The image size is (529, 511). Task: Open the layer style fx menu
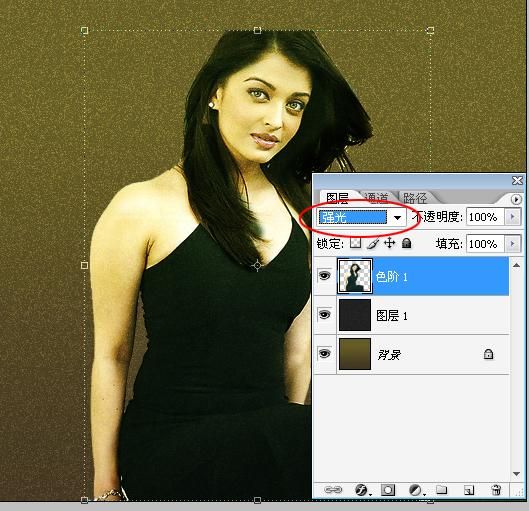pyautogui.click(x=362, y=489)
